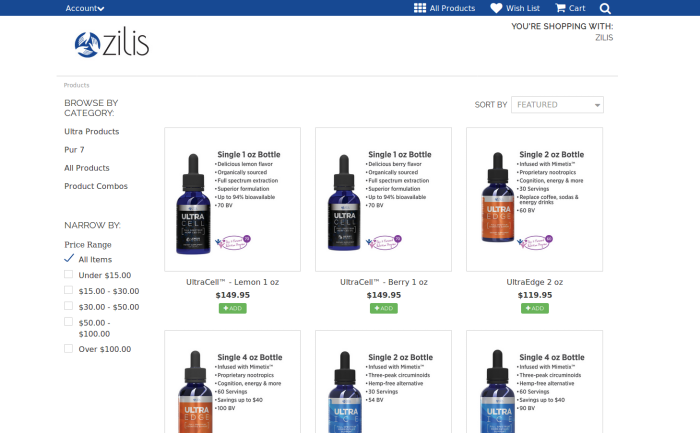The width and height of the screenshot is (700, 433).
Task: Expand the Account dropdown
Action: 85,8
